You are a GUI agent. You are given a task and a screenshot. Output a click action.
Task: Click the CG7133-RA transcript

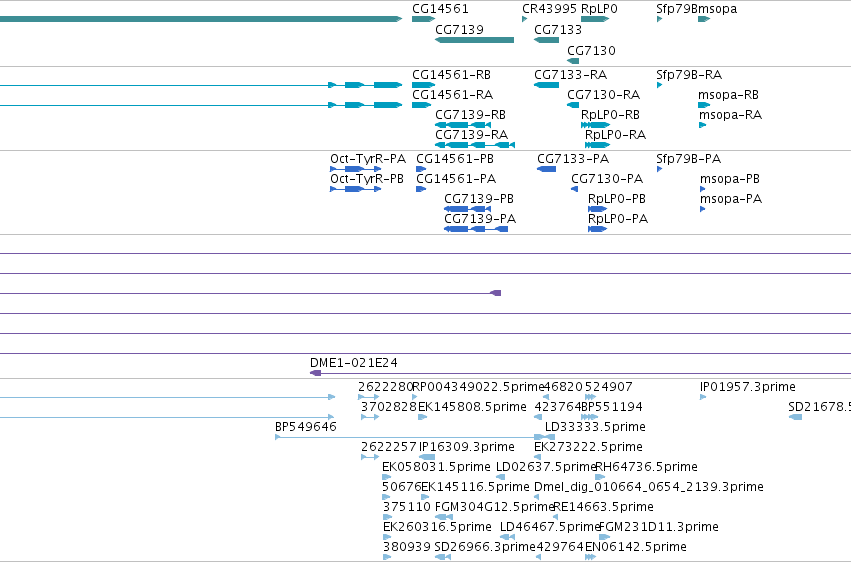pyautogui.click(x=547, y=85)
